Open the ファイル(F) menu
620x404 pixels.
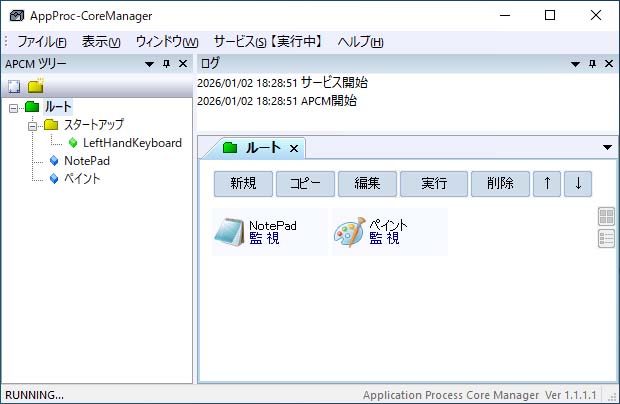pyautogui.click(x=41, y=42)
